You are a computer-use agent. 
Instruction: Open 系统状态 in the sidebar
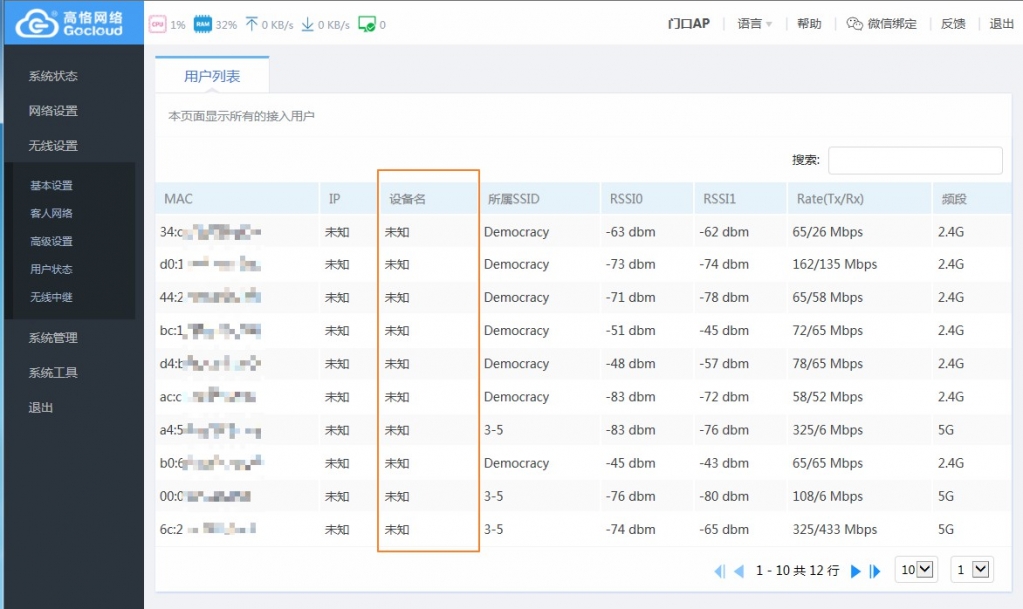(x=53, y=76)
